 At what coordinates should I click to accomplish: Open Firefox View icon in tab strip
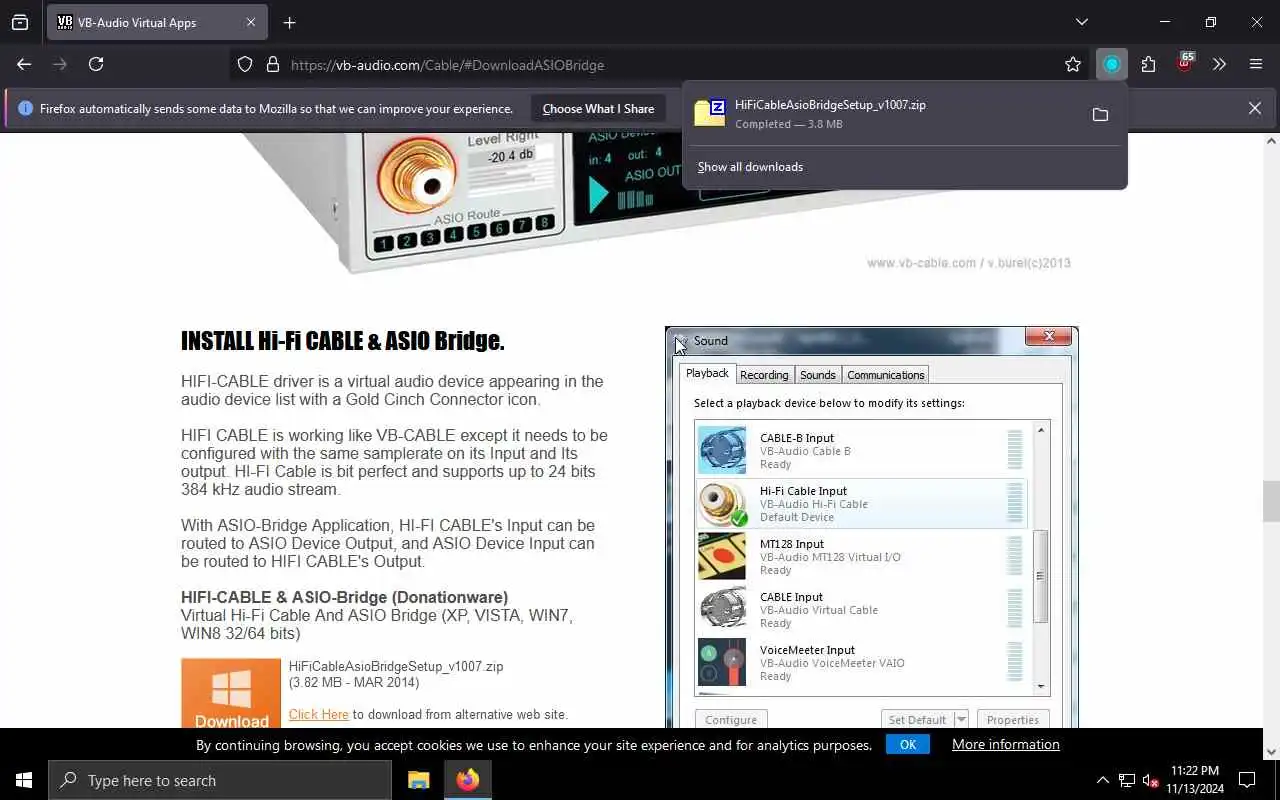click(x=20, y=22)
